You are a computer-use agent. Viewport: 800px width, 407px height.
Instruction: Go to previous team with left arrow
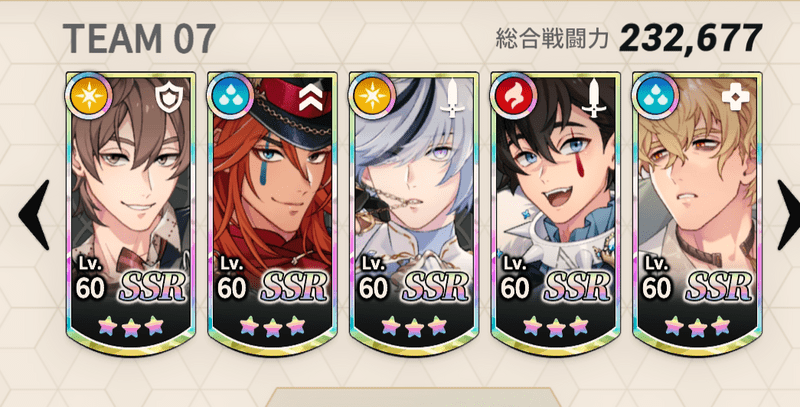(x=34, y=215)
